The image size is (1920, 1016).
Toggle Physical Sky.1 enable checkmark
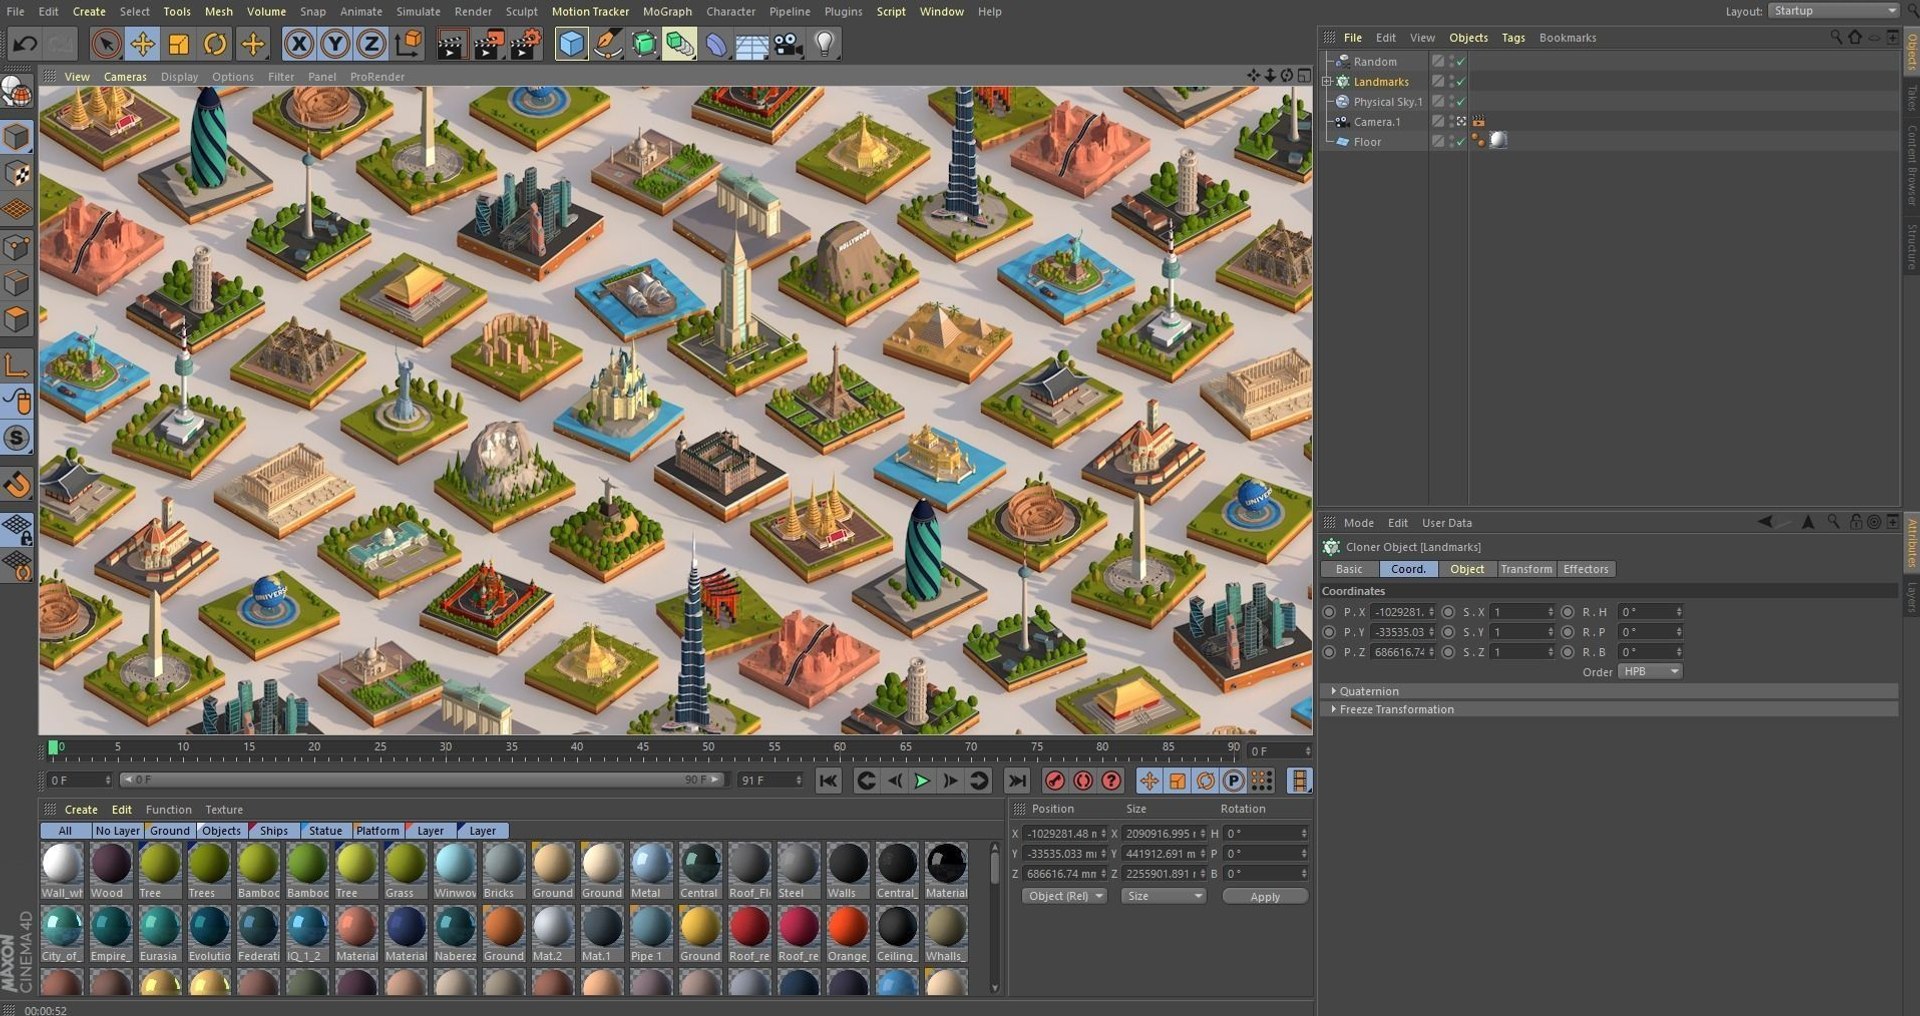(1461, 101)
